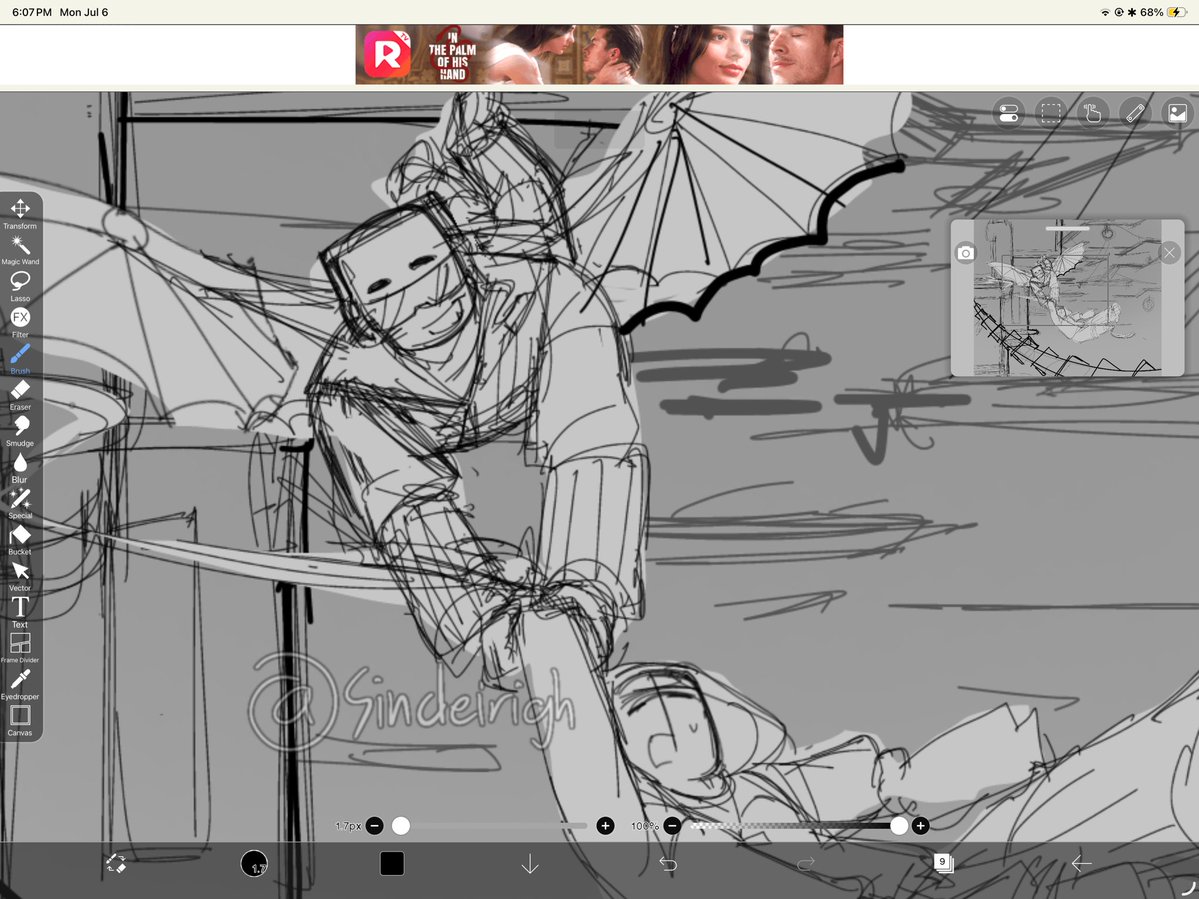Decrease opacity with minus button

point(672,826)
